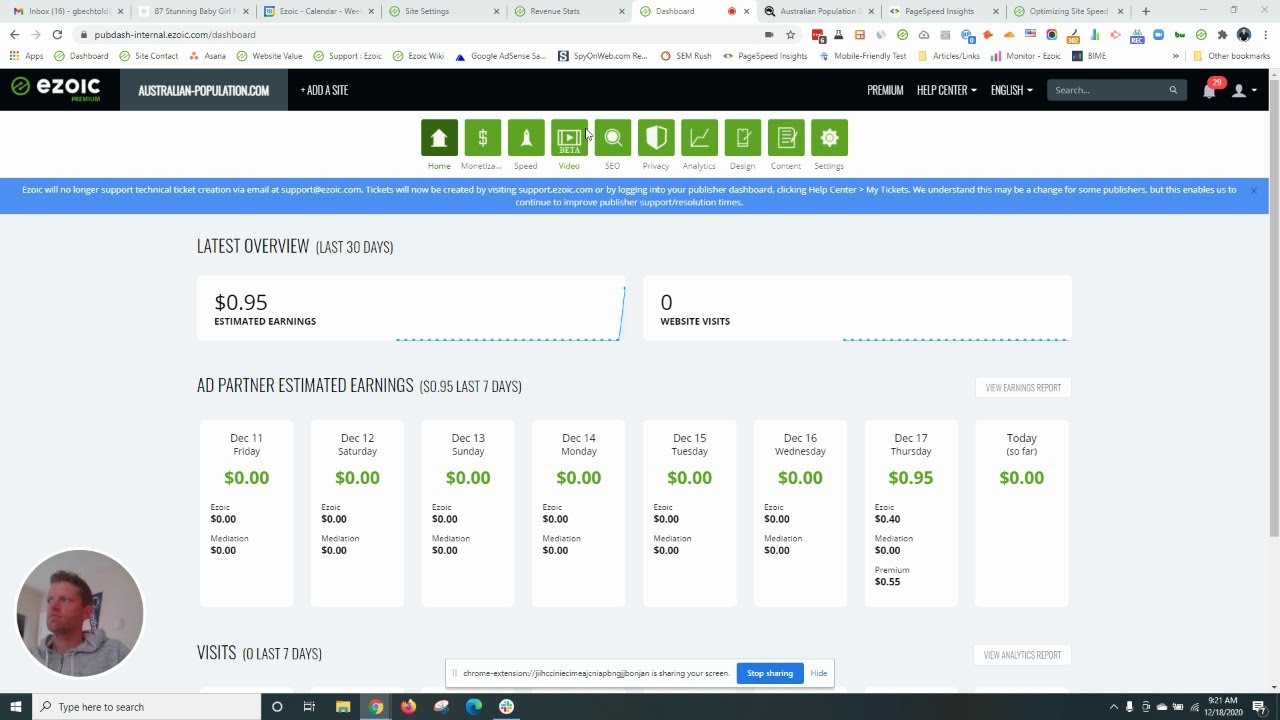Open the notifications bell
This screenshot has height=720, width=1280.
1208,89
